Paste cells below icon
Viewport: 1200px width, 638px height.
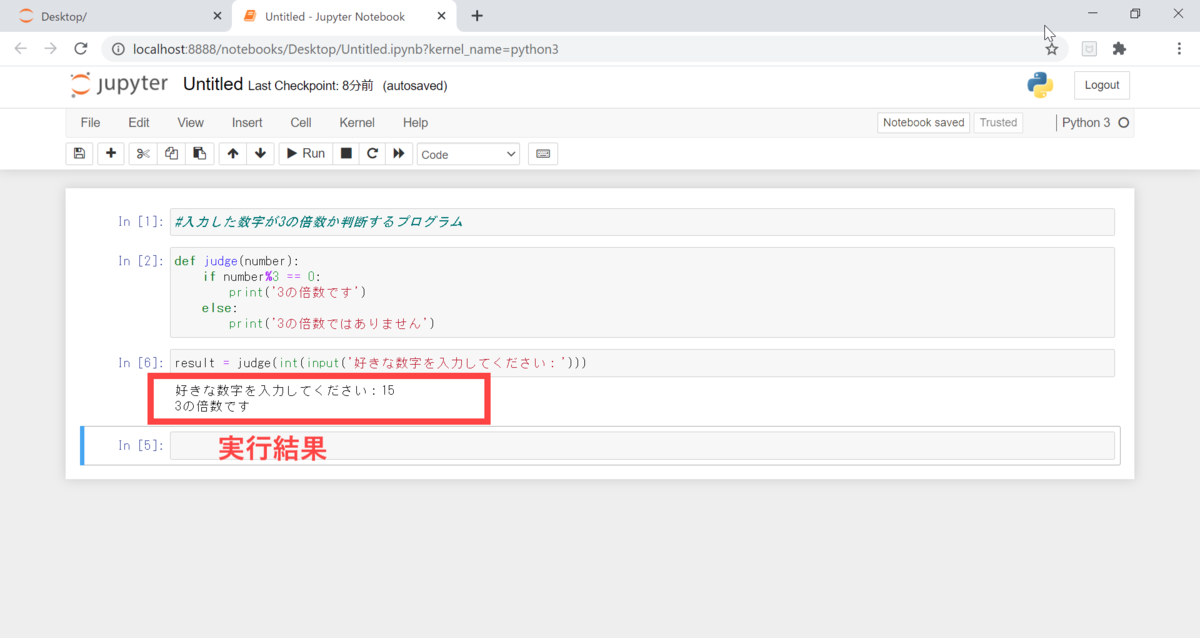[x=200, y=153]
